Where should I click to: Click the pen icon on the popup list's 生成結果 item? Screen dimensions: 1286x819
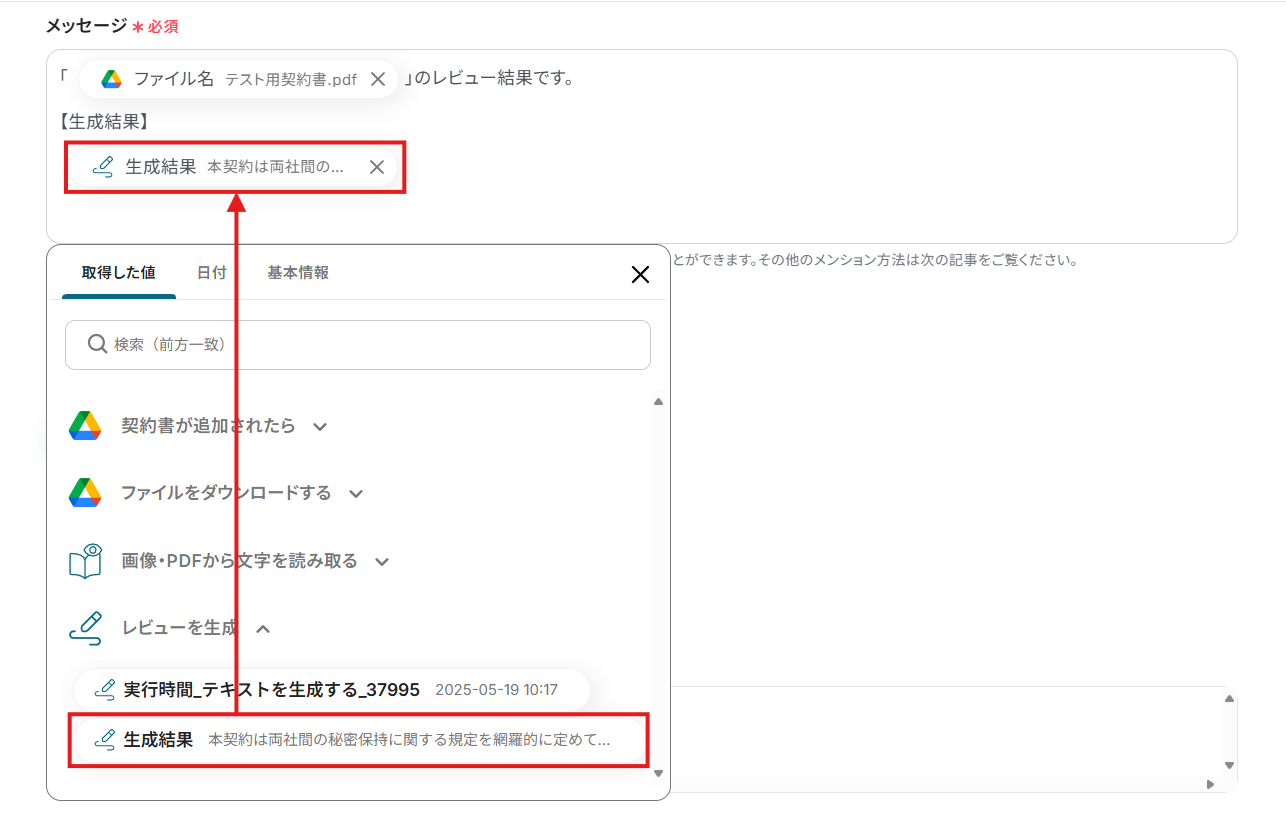104,740
